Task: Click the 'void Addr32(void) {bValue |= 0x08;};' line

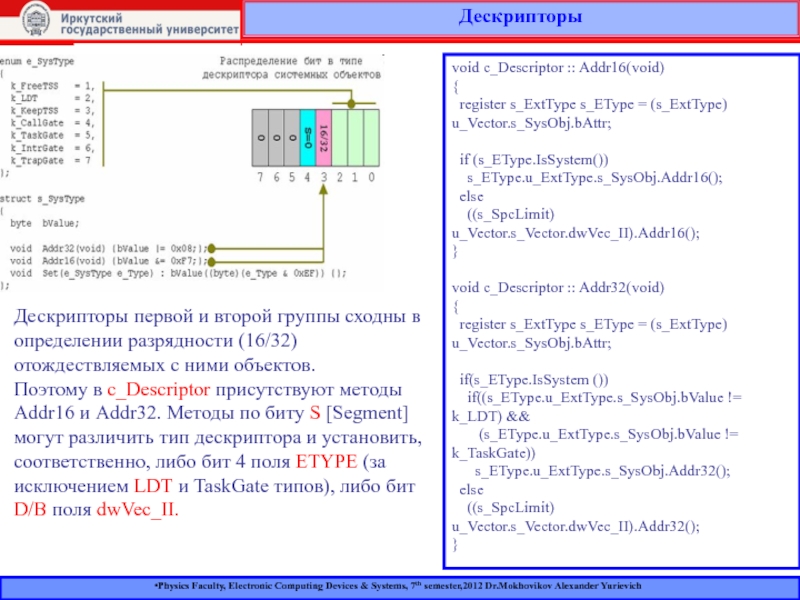Action: [x=109, y=249]
